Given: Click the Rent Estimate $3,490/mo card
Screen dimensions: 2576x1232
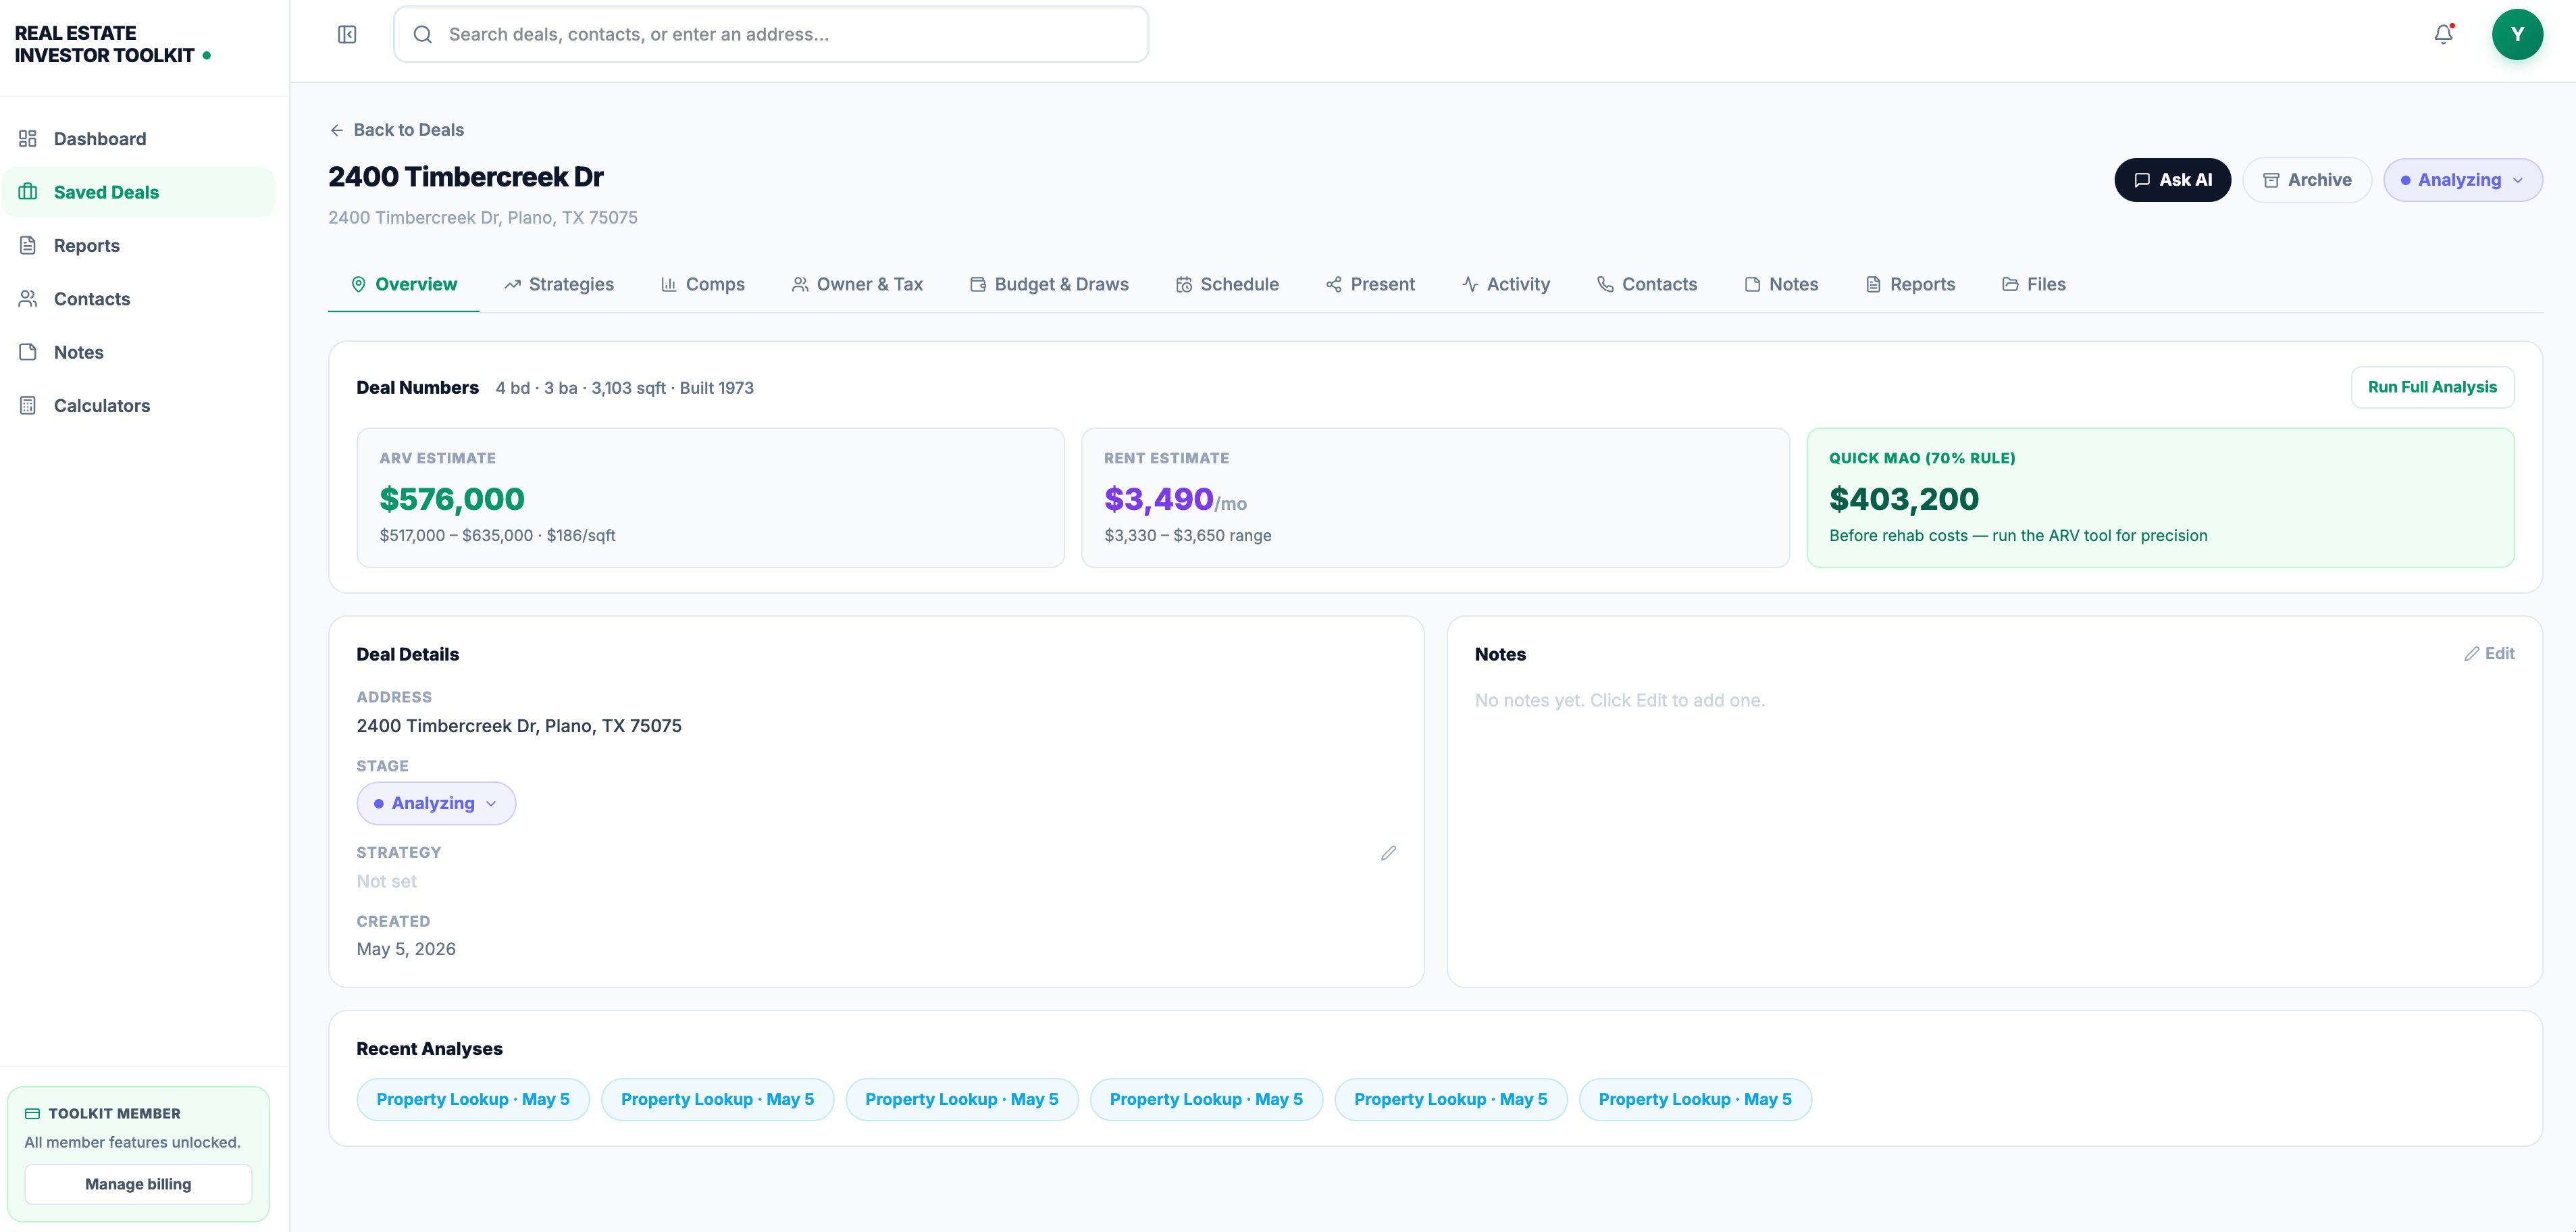Looking at the screenshot, I should pos(1435,498).
